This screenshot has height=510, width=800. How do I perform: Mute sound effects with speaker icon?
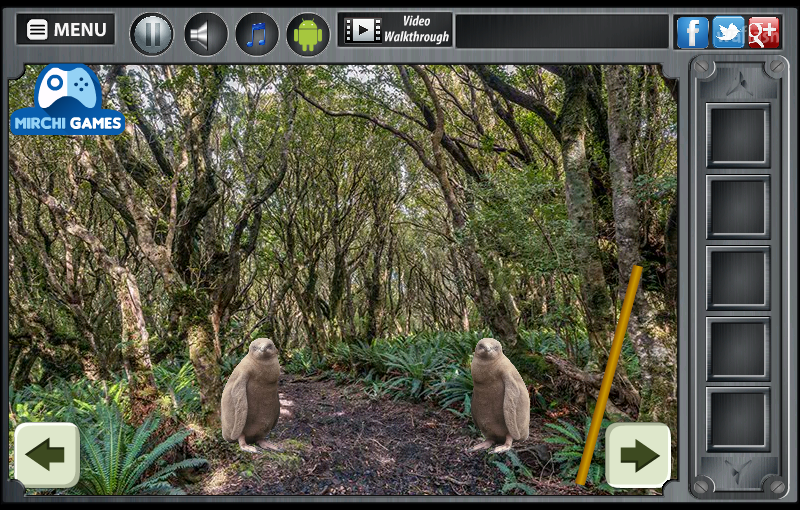[x=206, y=34]
